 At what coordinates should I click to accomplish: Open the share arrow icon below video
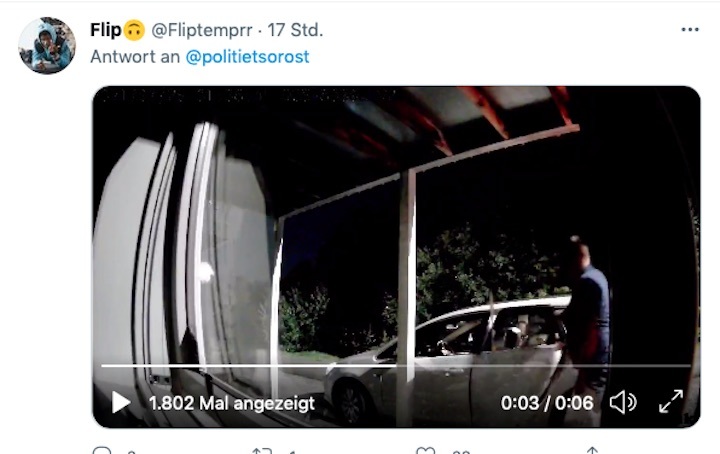click(592, 451)
